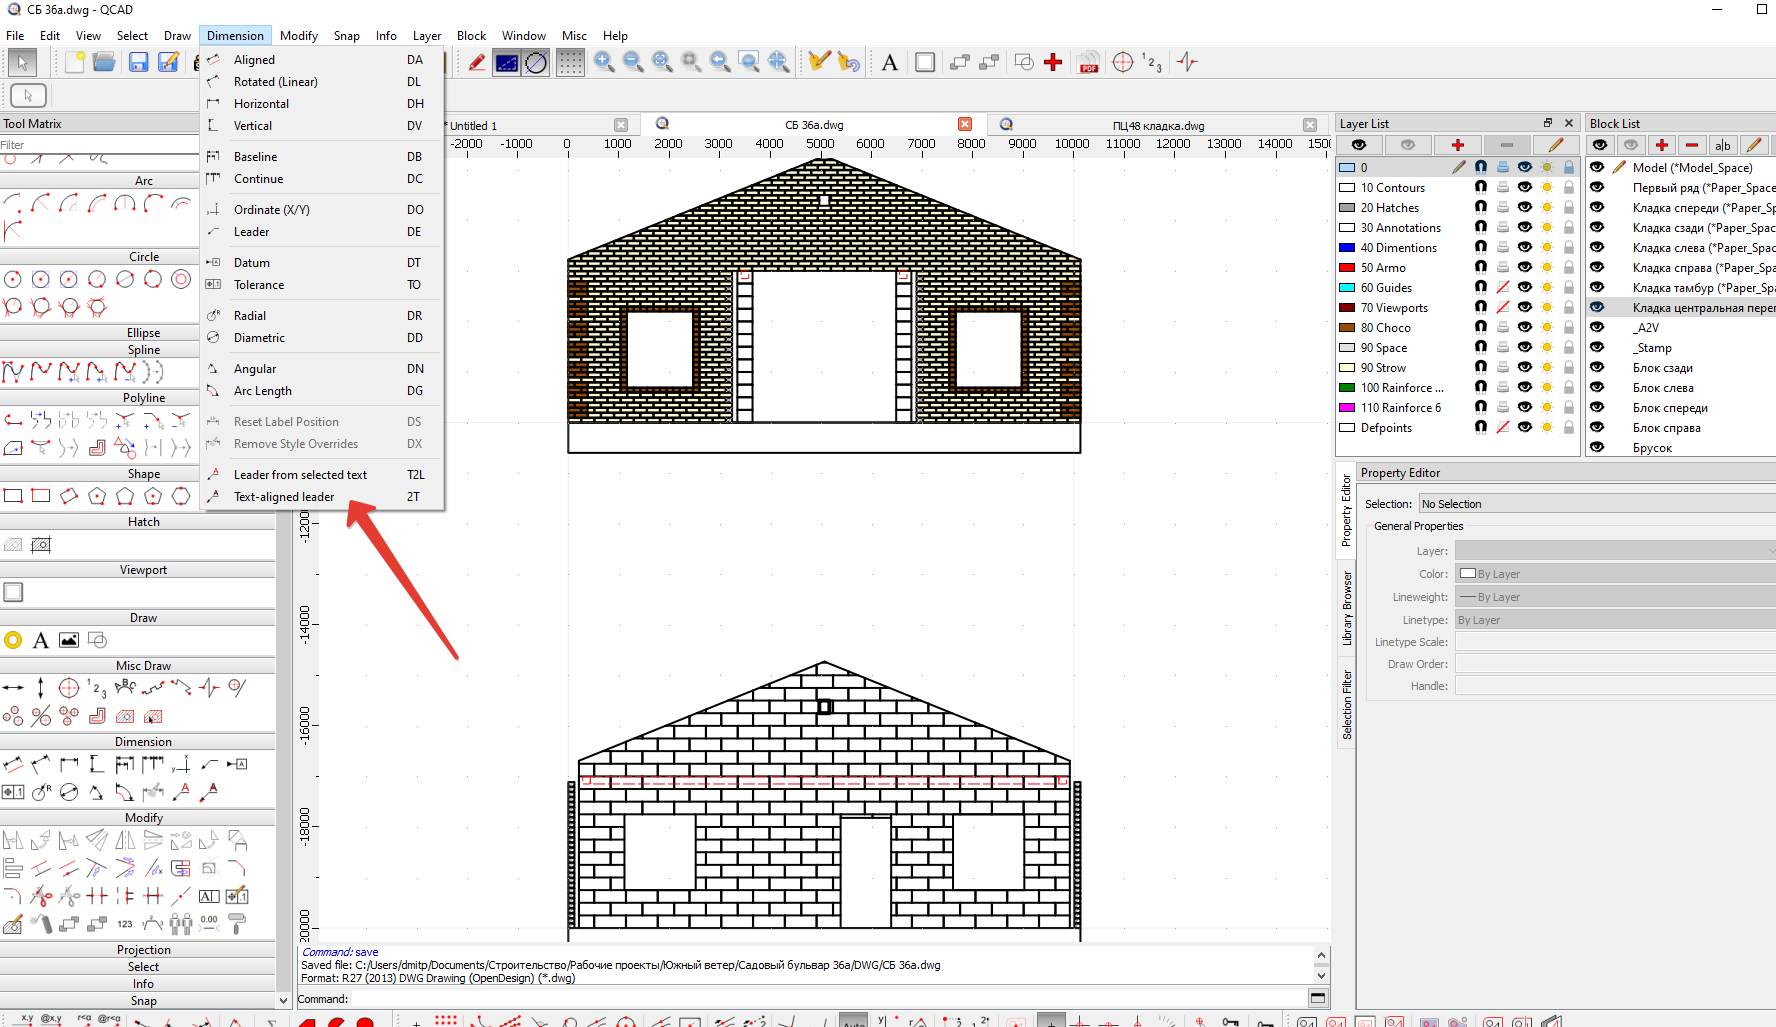The image size is (1776, 1027).
Task: Close the СБ 36а.dwg tab
Action: pyautogui.click(x=965, y=124)
